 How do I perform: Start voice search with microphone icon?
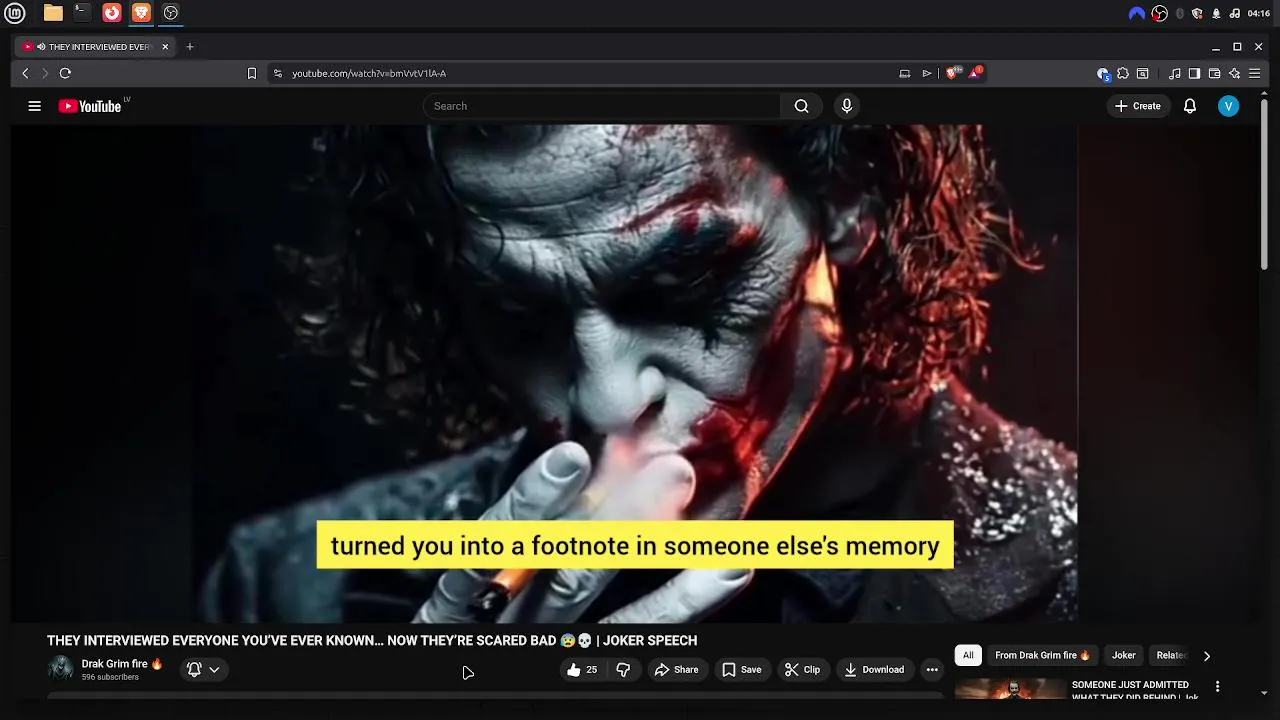pos(847,106)
